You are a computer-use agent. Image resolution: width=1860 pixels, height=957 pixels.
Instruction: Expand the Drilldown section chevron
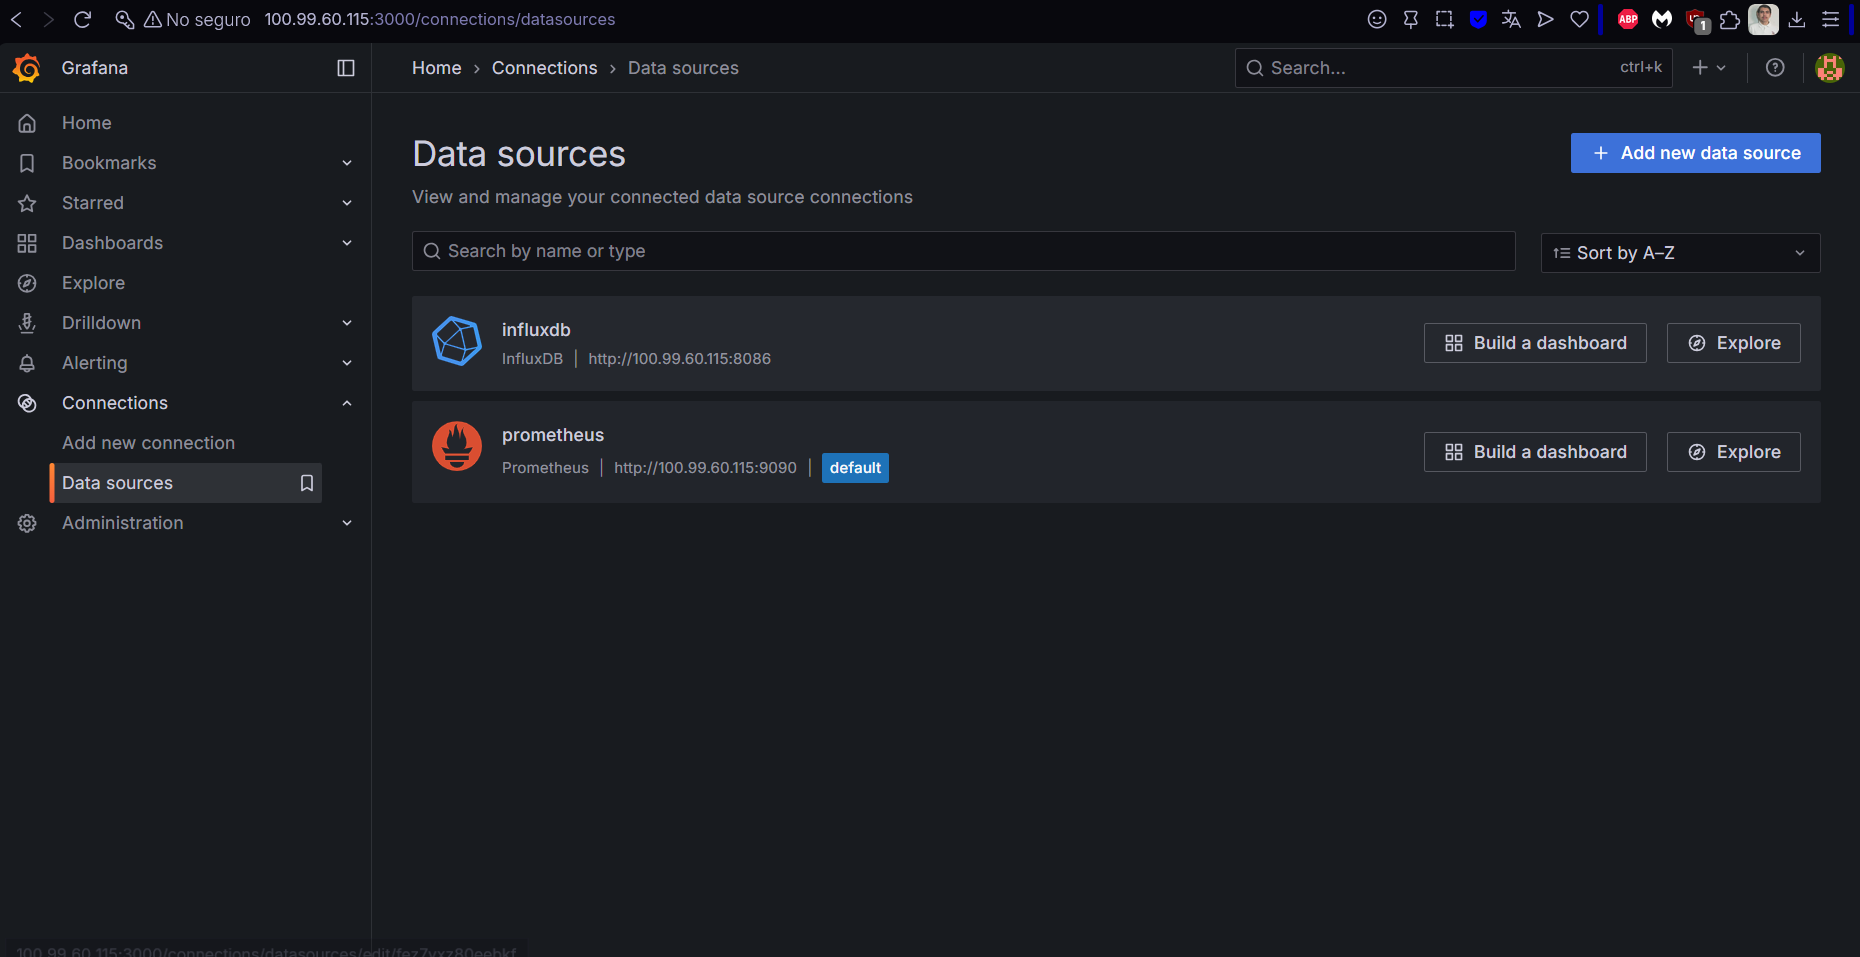click(347, 323)
